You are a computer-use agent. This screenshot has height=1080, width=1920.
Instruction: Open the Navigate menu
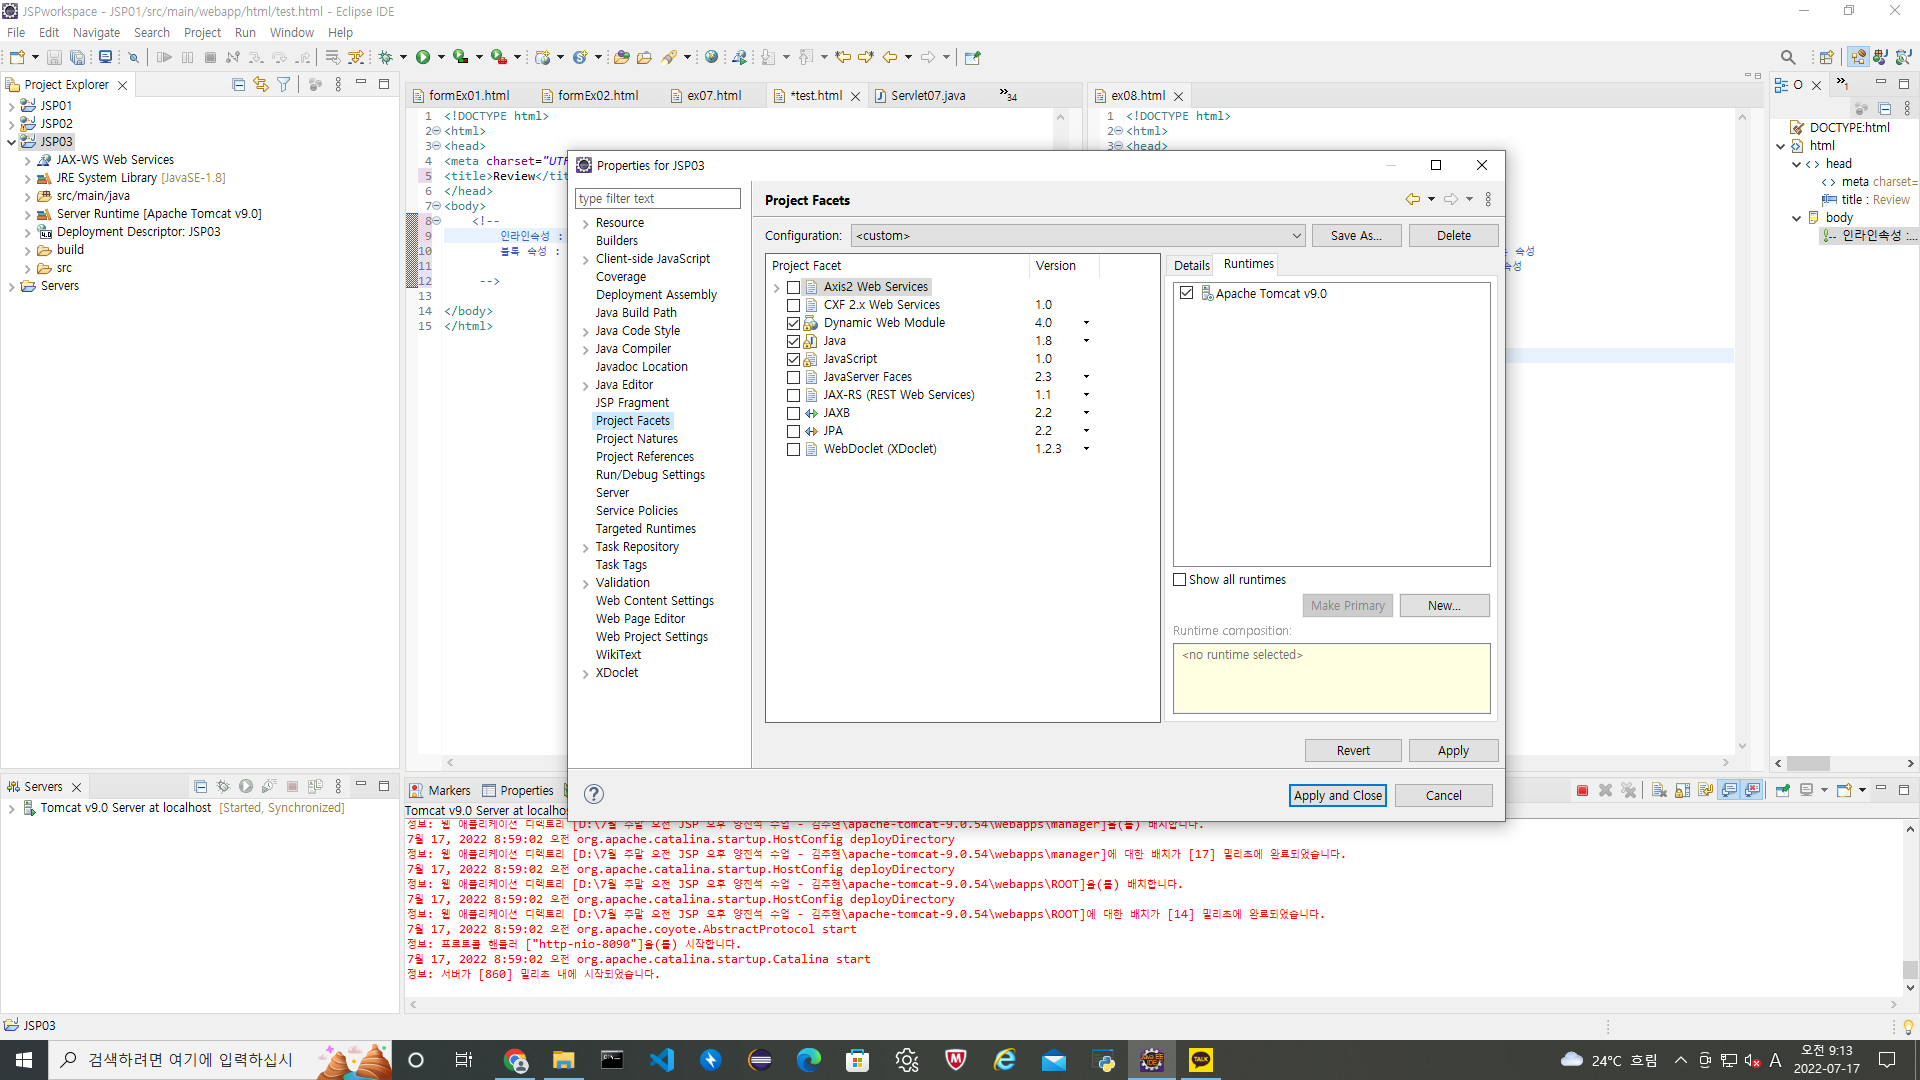coord(96,32)
